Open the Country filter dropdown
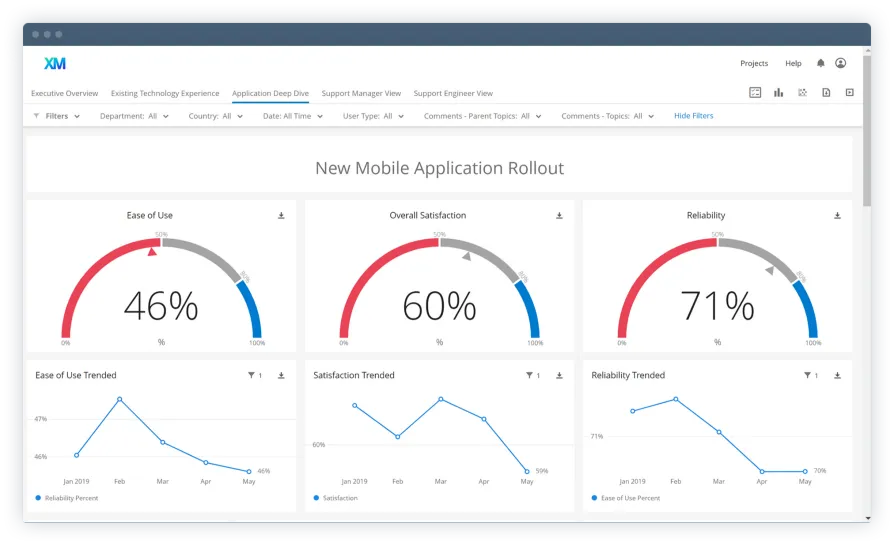The width and height of the screenshot is (894, 545). point(216,116)
